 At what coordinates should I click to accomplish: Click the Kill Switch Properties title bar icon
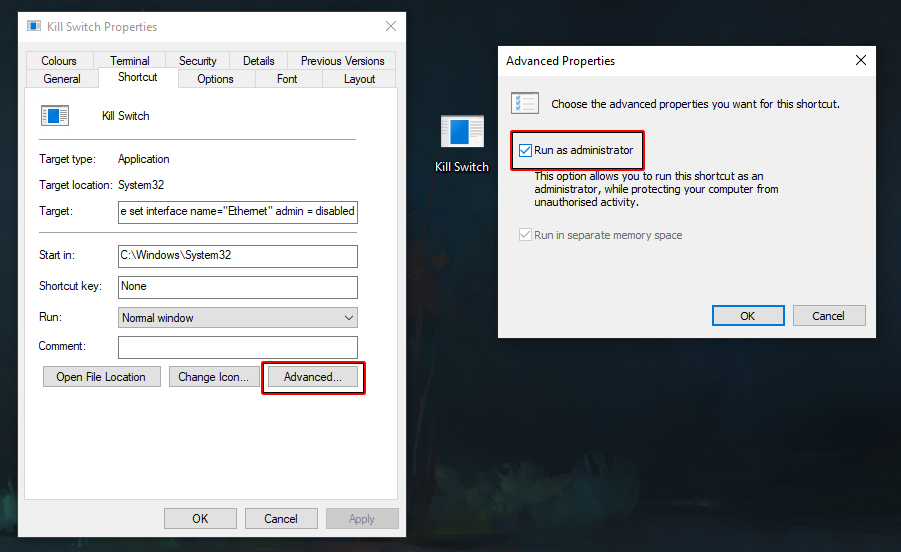34,26
